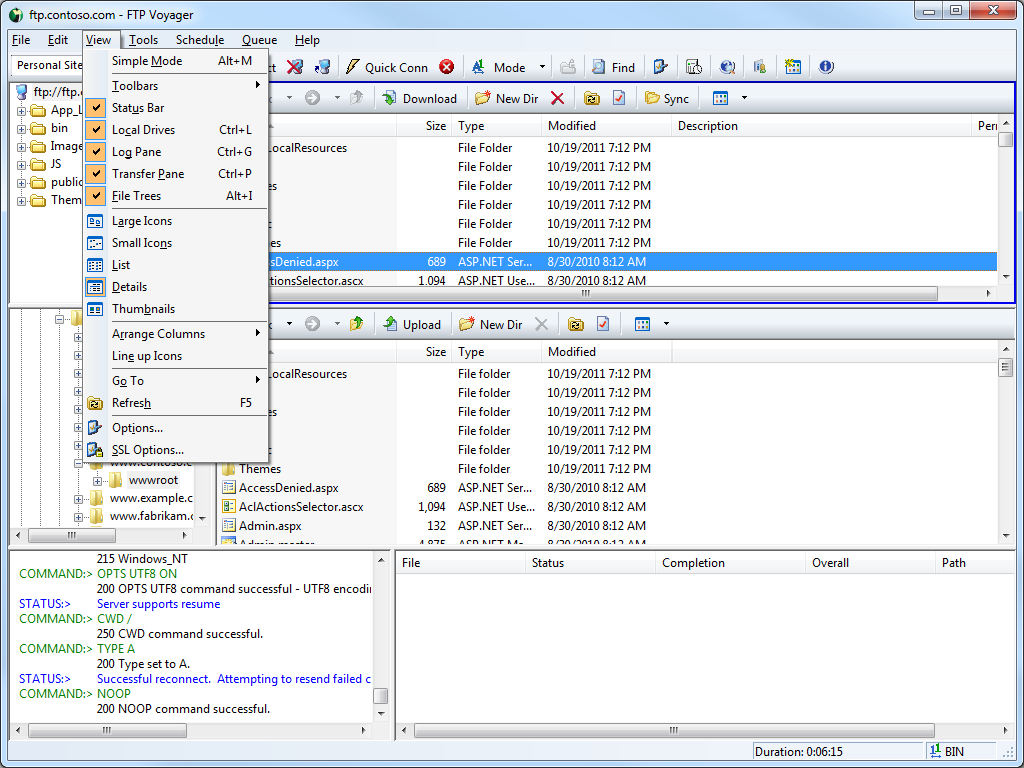The width and height of the screenshot is (1024, 768).
Task: Expand the bin folder in remote tree
Action: coord(21,128)
